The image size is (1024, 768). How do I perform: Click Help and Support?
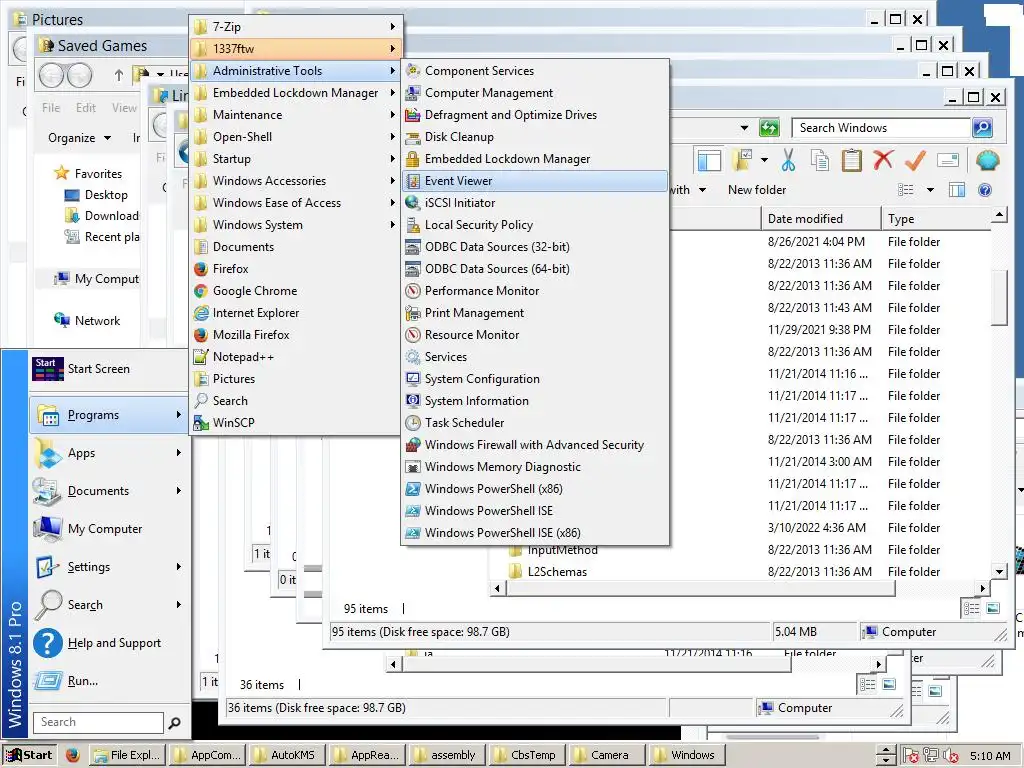109,643
